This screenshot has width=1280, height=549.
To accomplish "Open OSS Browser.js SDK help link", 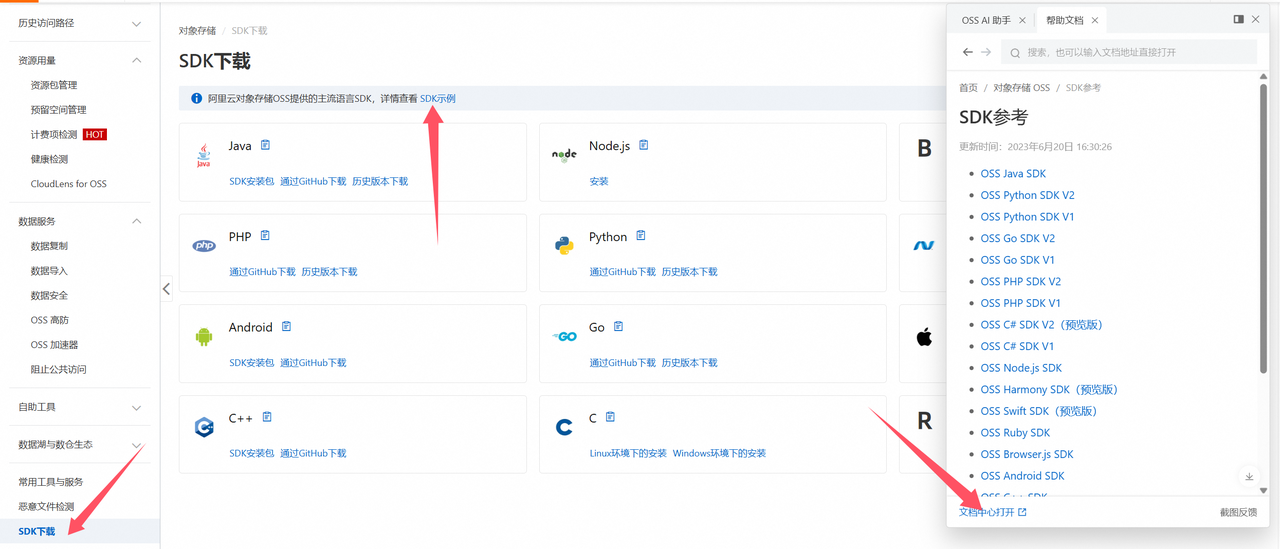I will [1026, 454].
